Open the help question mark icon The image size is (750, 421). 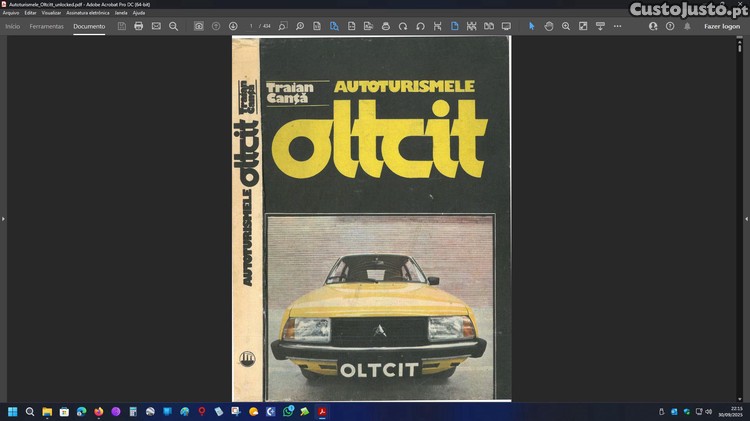coord(670,26)
